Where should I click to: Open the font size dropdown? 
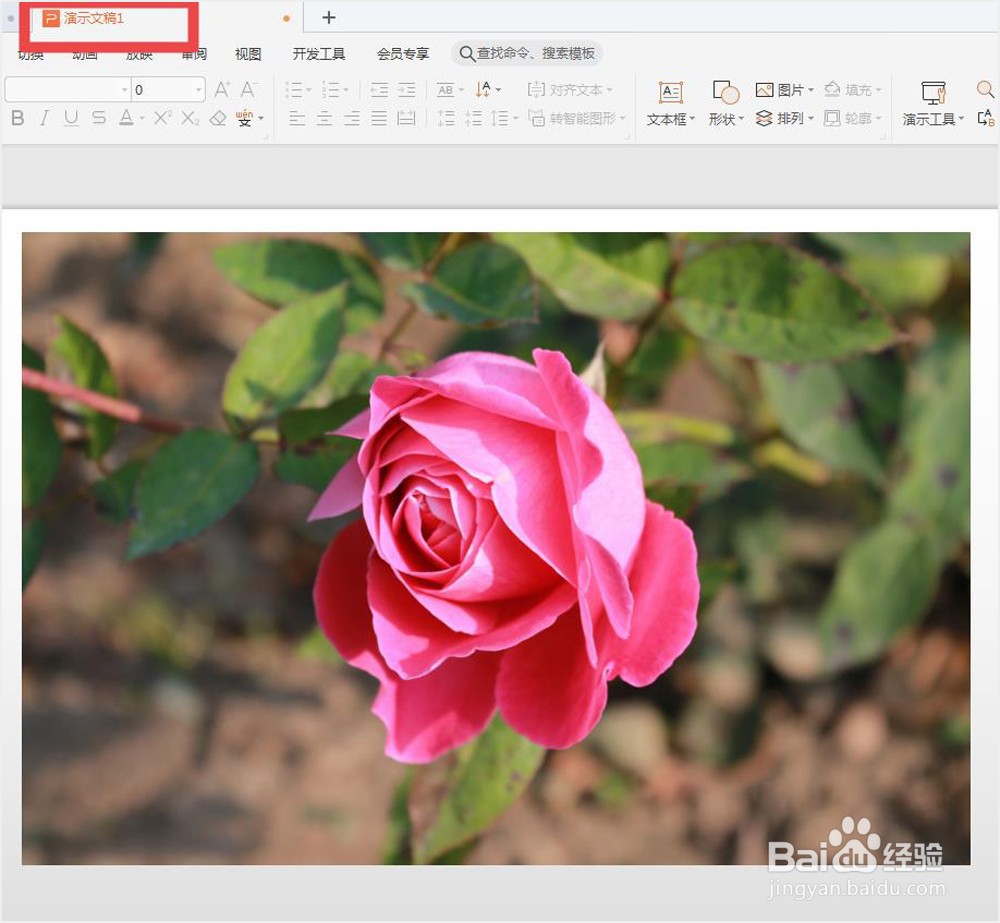(170, 89)
